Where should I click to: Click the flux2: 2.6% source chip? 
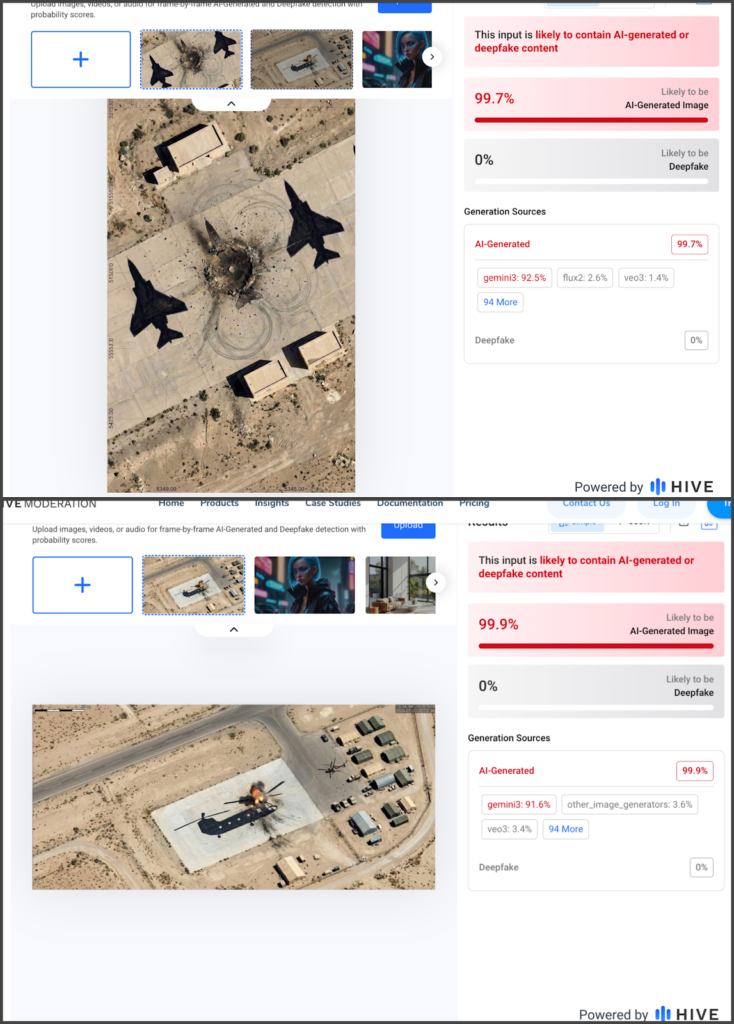click(582, 278)
